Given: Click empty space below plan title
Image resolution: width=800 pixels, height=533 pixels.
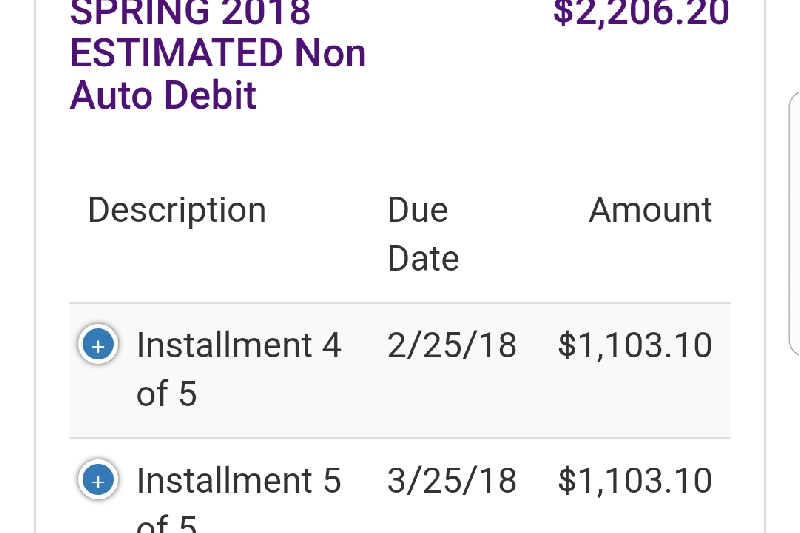Looking at the screenshot, I should coord(400,150).
